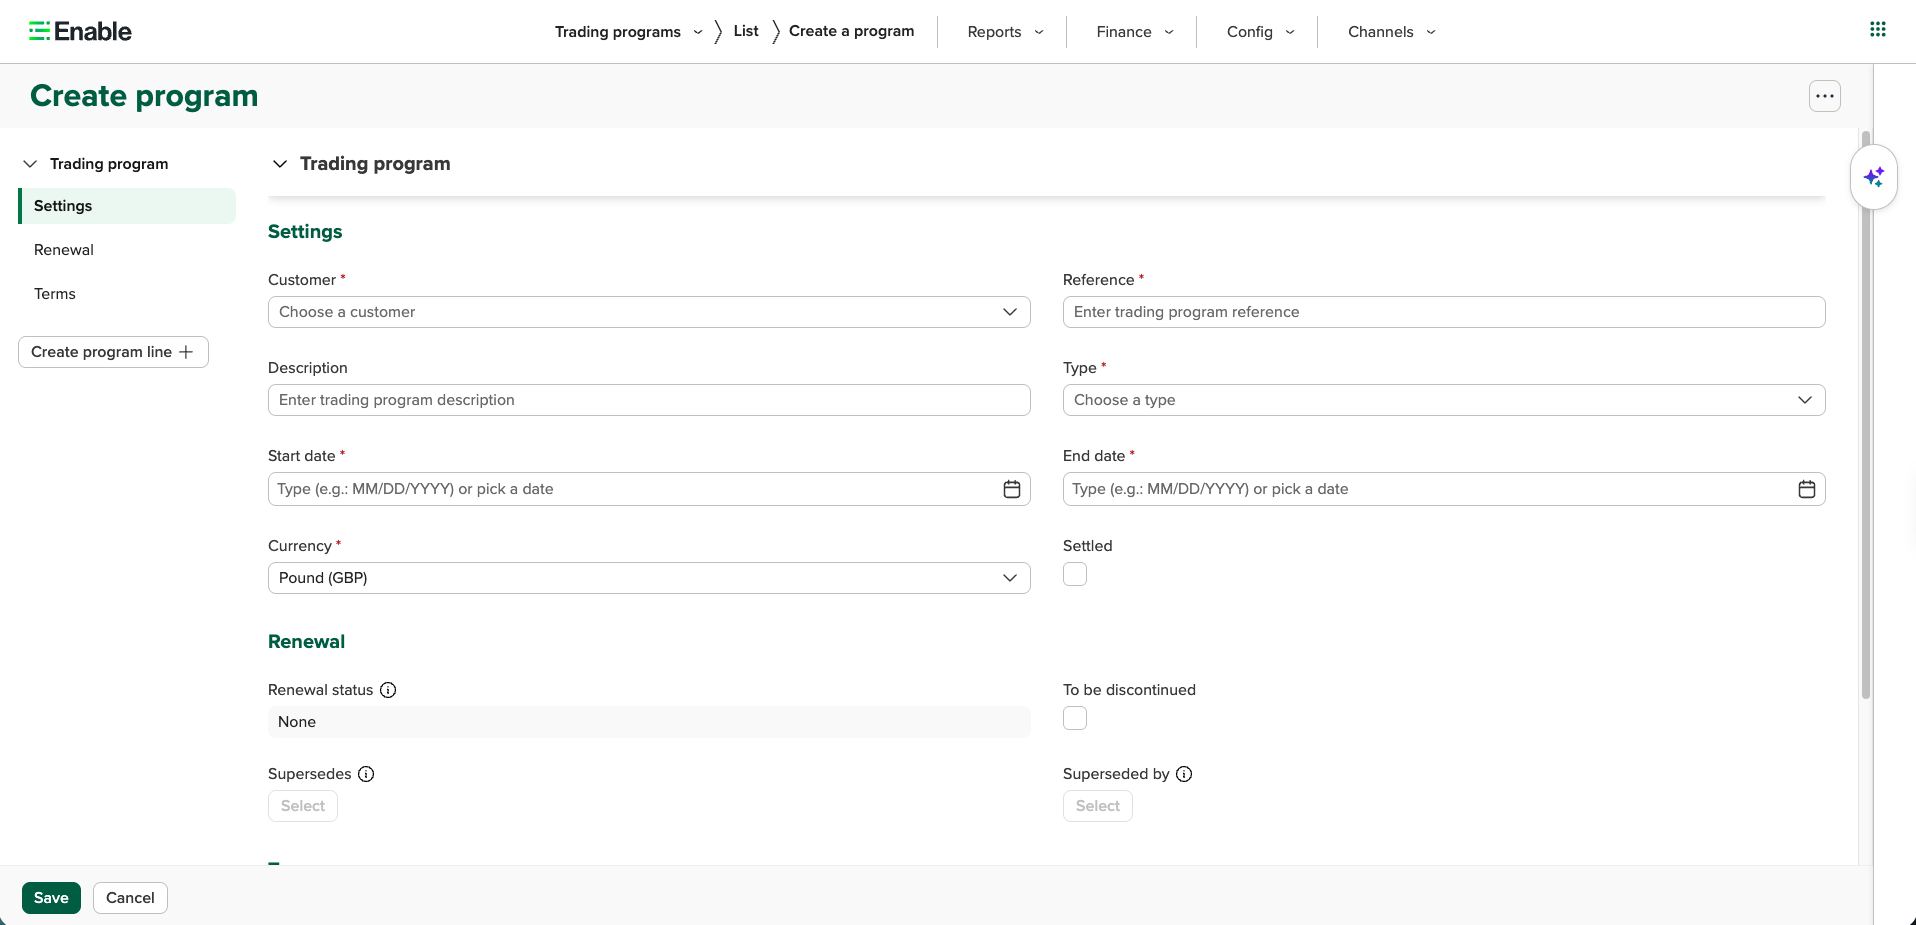
Task: Toggle the Settled checkbox
Action: [1075, 574]
